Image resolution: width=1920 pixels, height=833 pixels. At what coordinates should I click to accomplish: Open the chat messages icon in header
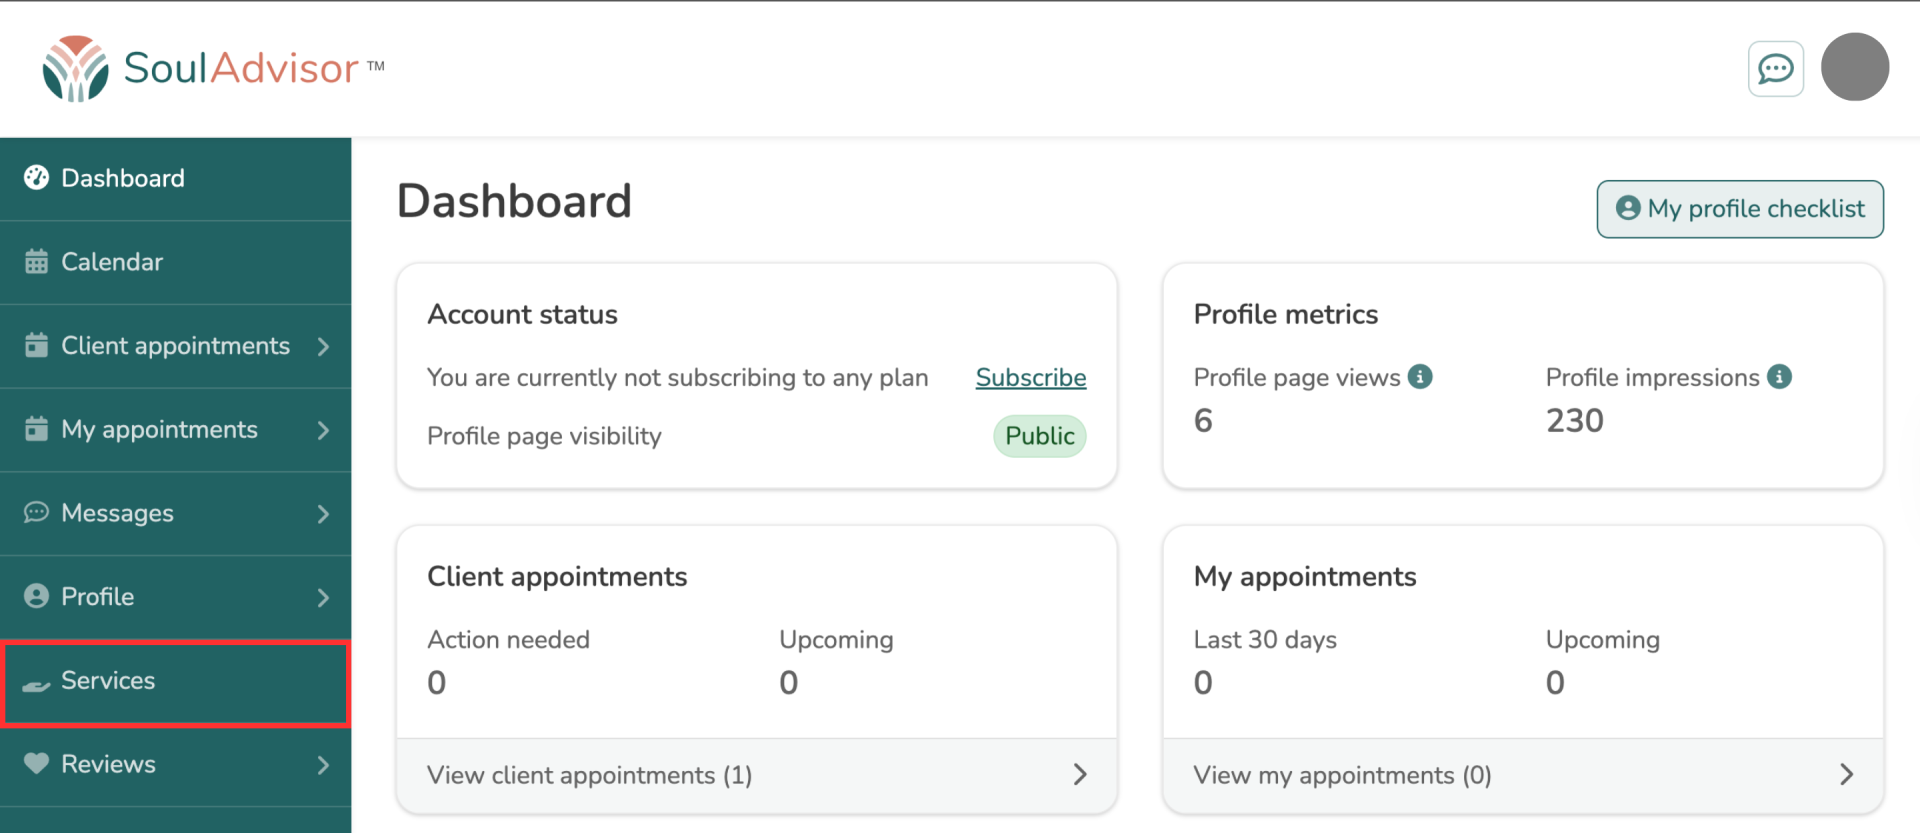(x=1775, y=69)
